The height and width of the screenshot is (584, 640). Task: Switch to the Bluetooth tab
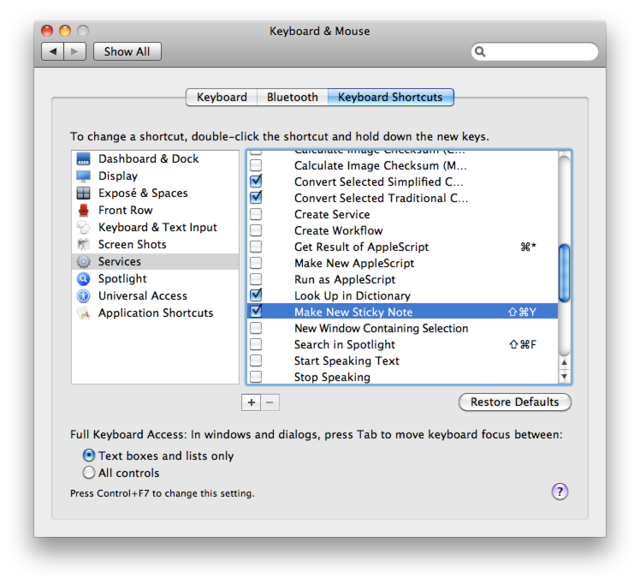point(292,97)
